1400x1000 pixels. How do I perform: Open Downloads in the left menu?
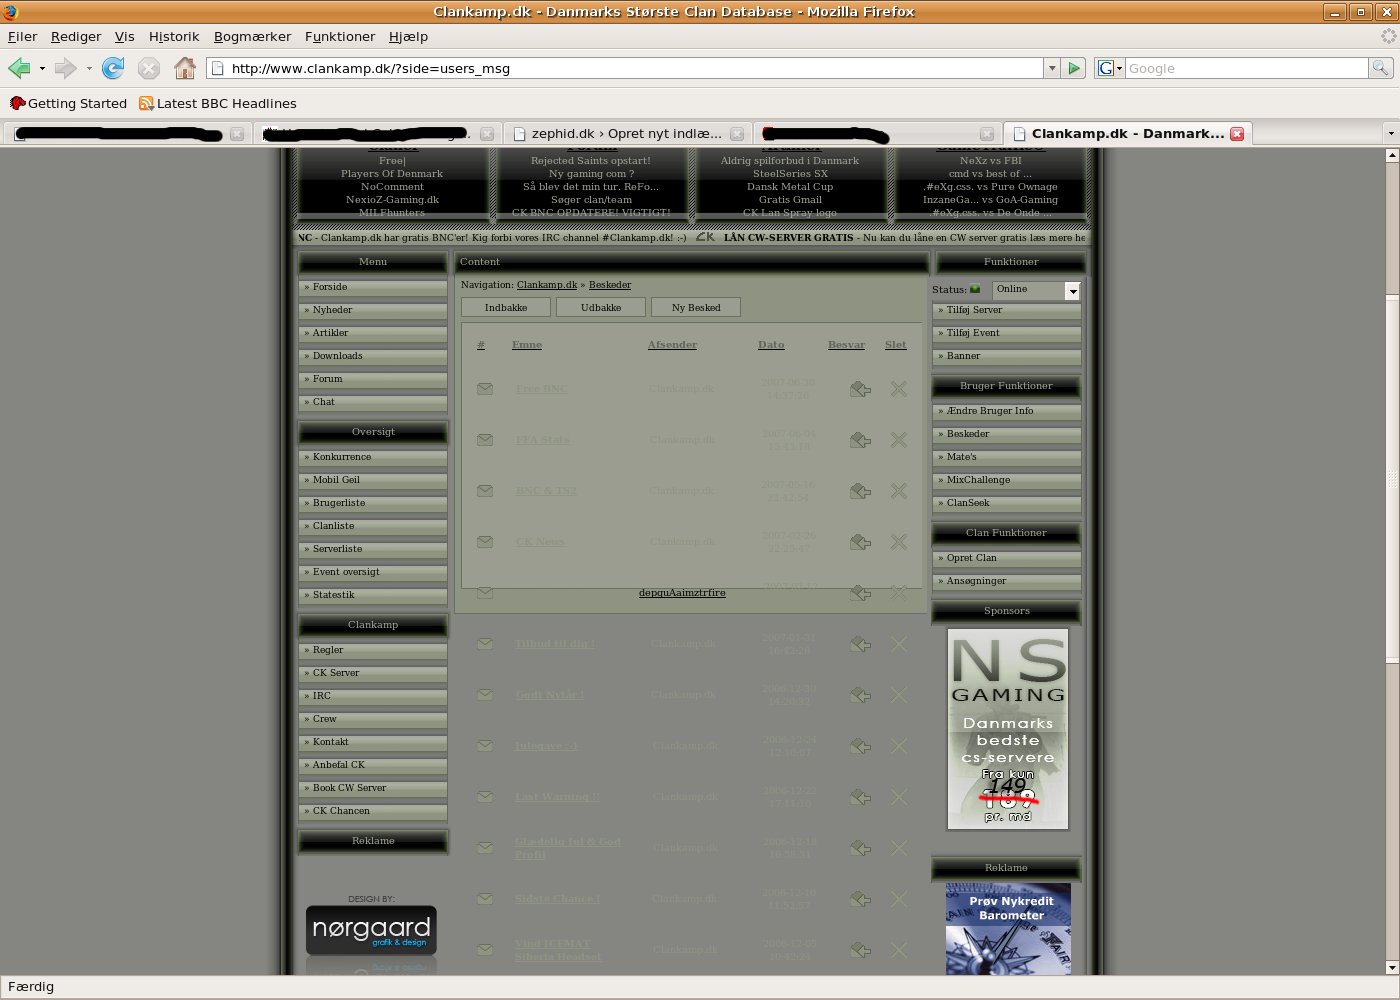pyautogui.click(x=373, y=357)
